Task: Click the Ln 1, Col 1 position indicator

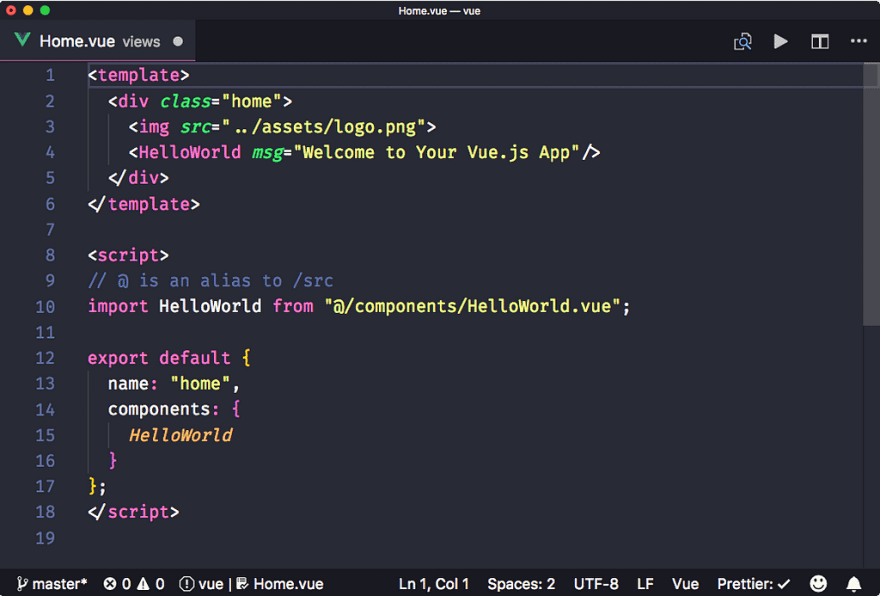Action: 433,584
